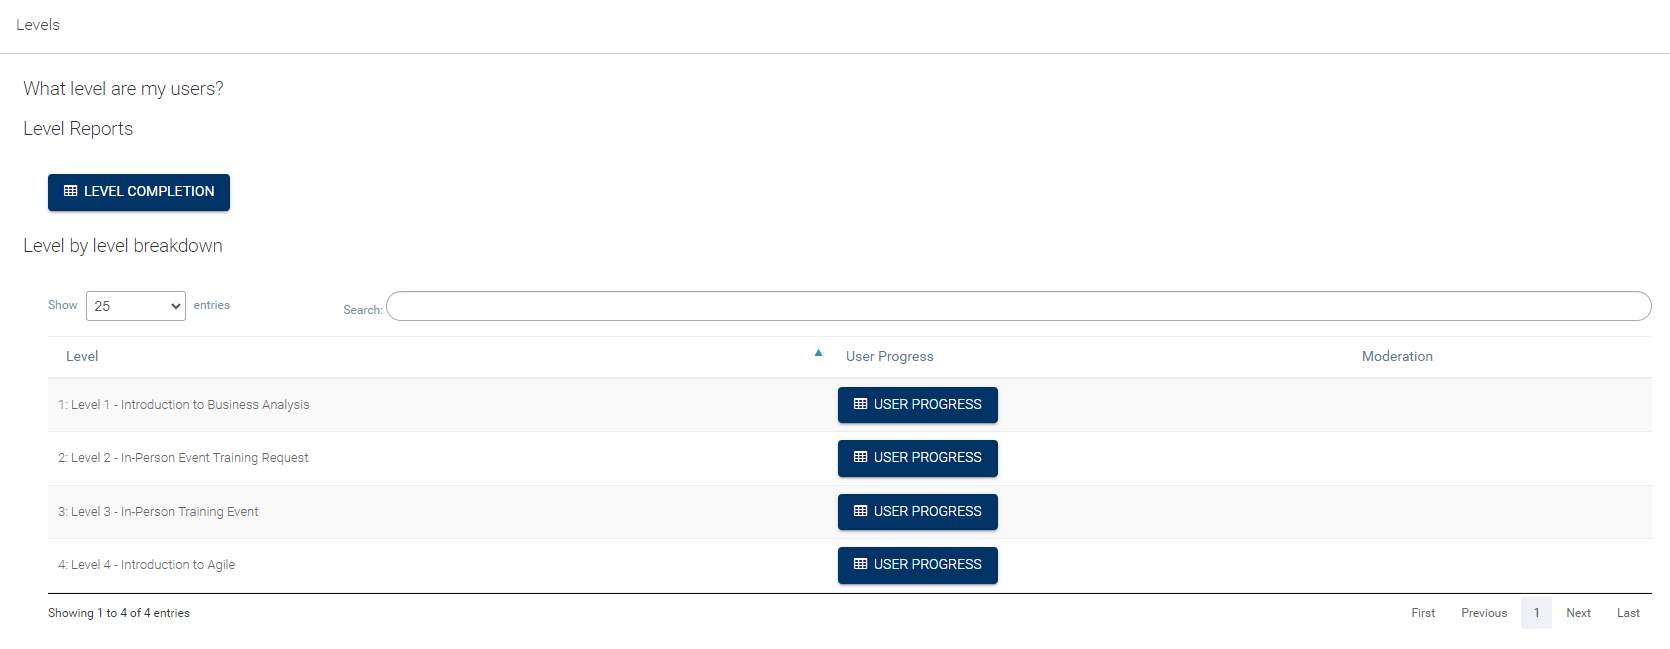Click the Level column sort arrow
The height and width of the screenshot is (649, 1670).
[x=818, y=353]
